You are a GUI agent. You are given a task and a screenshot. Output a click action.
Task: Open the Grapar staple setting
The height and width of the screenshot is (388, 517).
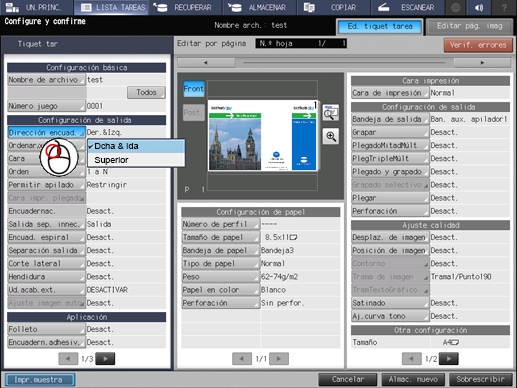[390, 132]
